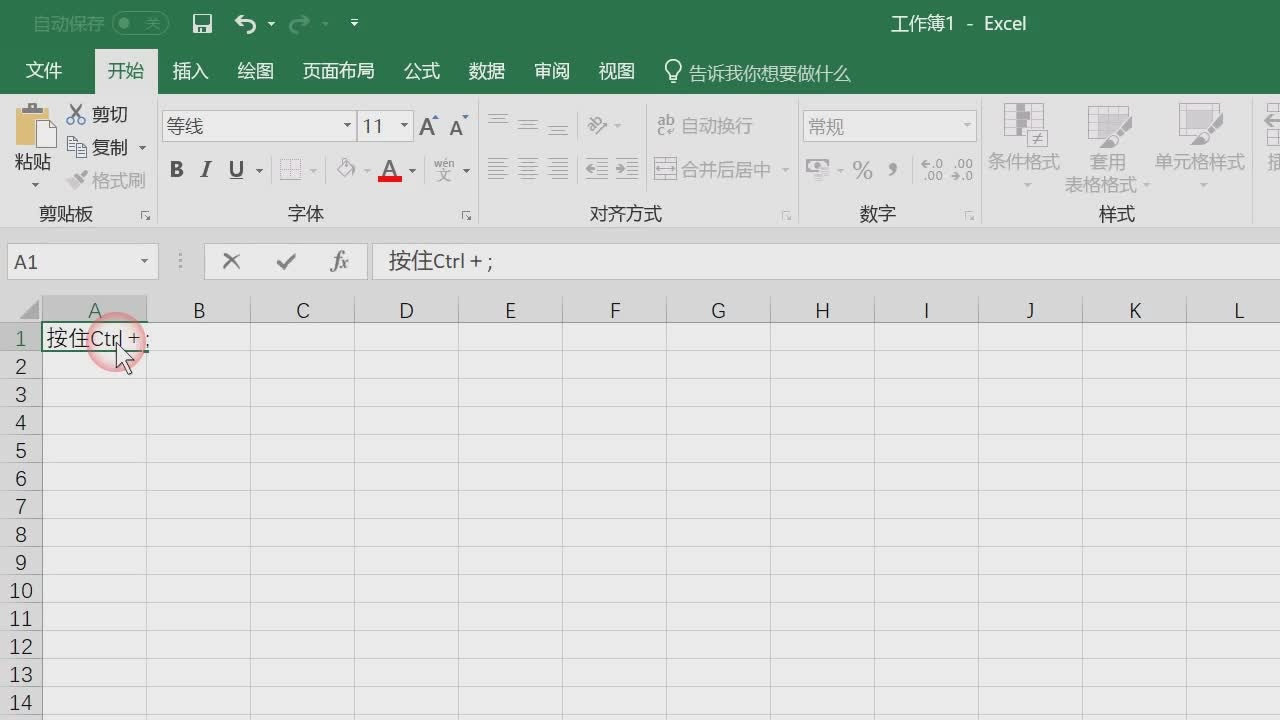Click the align right icon
Image resolution: width=1280 pixels, height=720 pixels.
click(x=558, y=169)
